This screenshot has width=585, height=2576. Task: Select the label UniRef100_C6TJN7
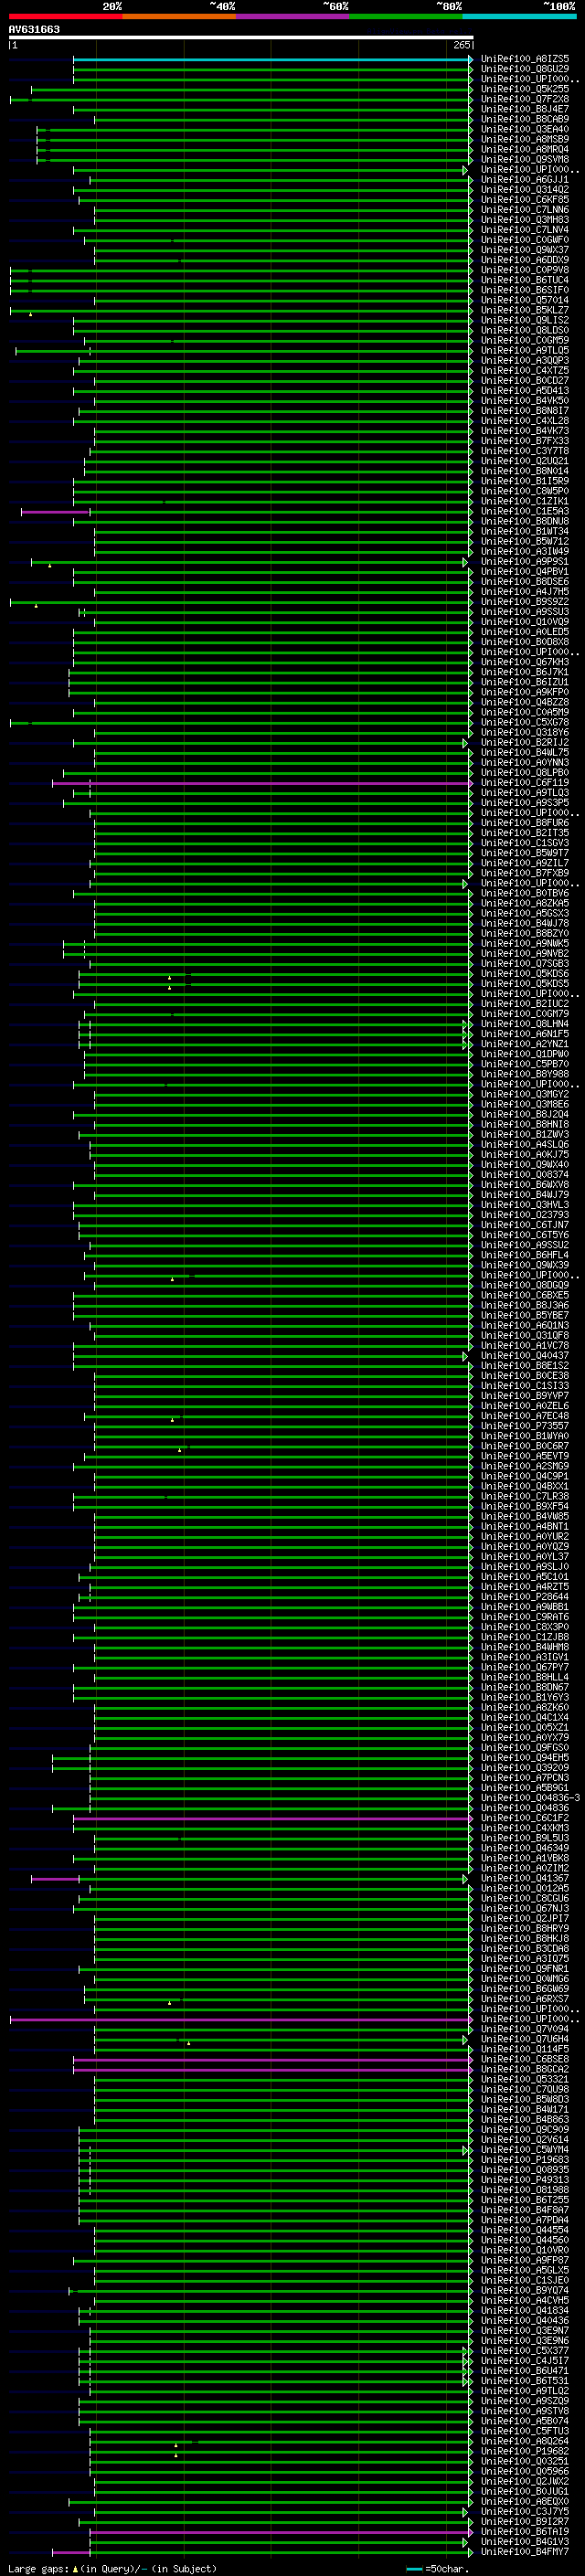(525, 1225)
